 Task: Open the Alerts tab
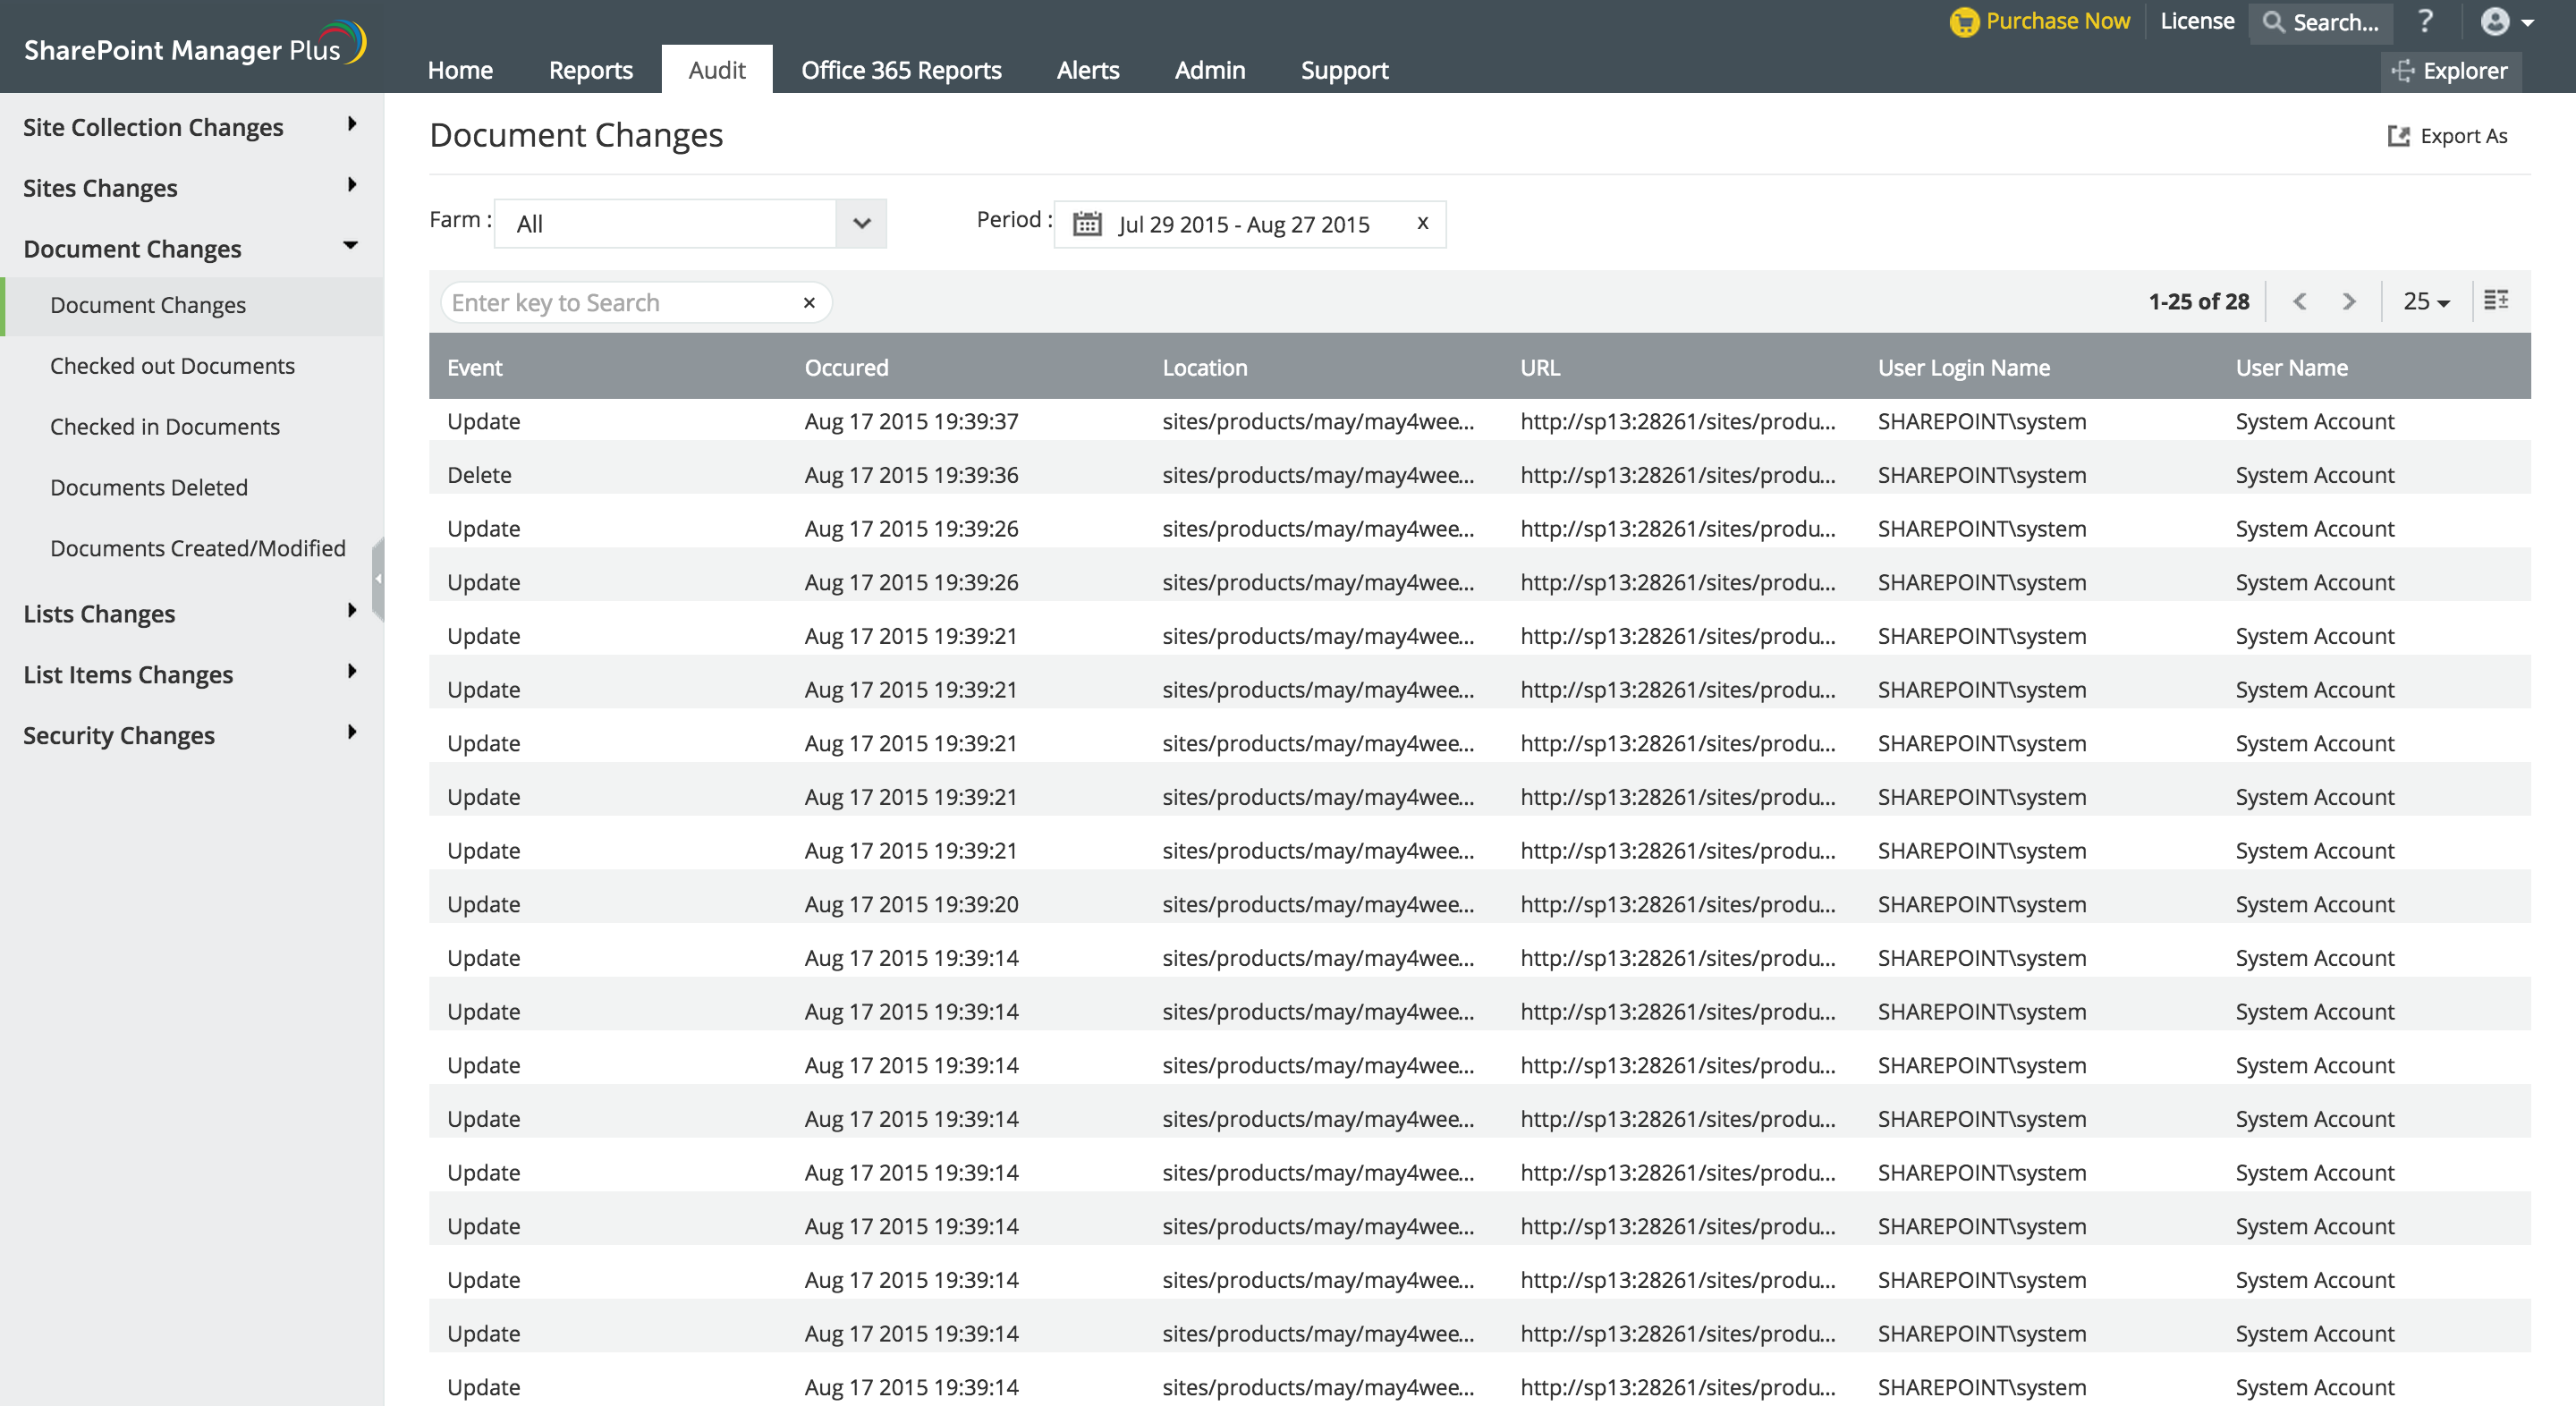coord(1087,70)
